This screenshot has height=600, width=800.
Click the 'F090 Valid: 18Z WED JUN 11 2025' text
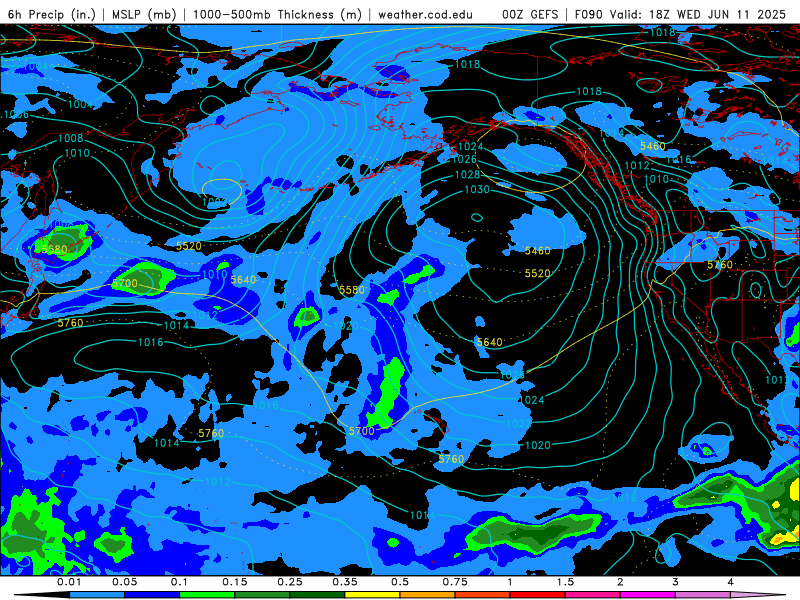680,14
